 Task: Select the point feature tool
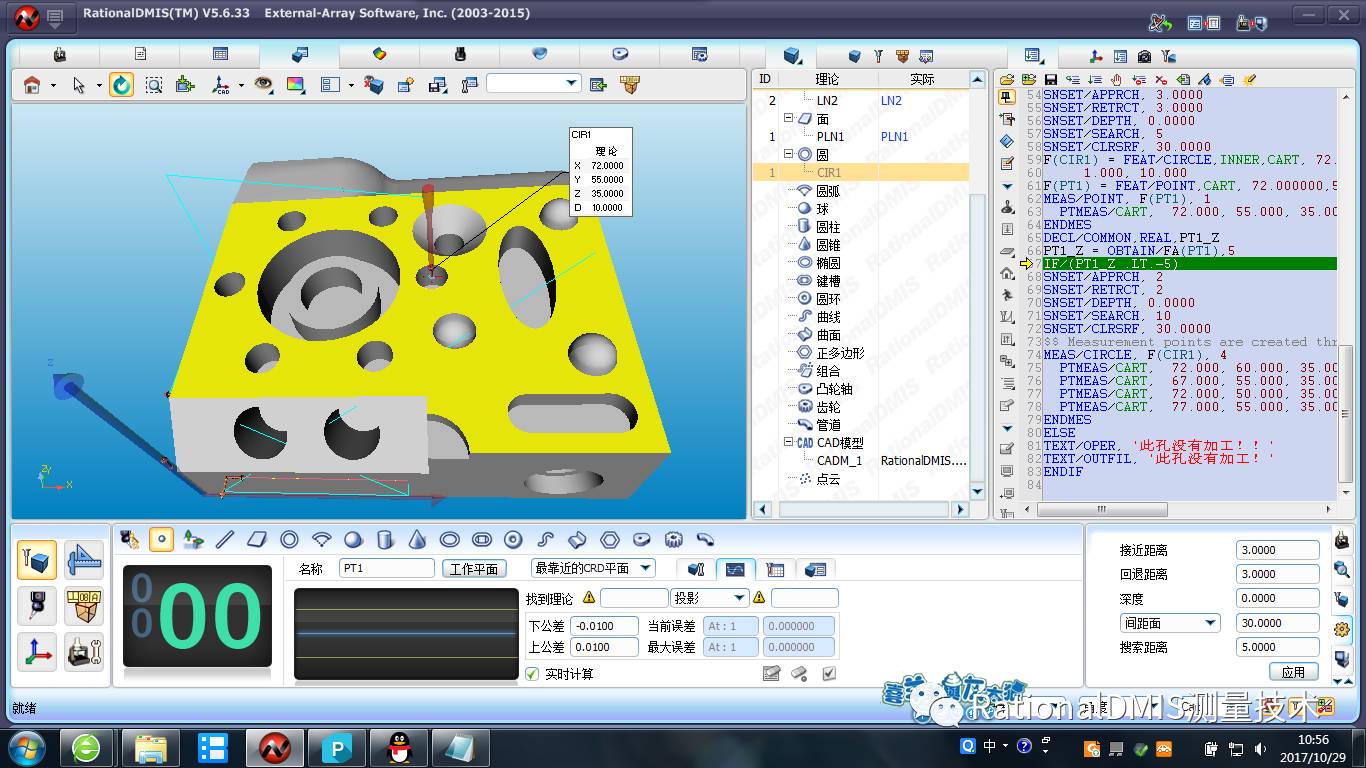tap(161, 540)
